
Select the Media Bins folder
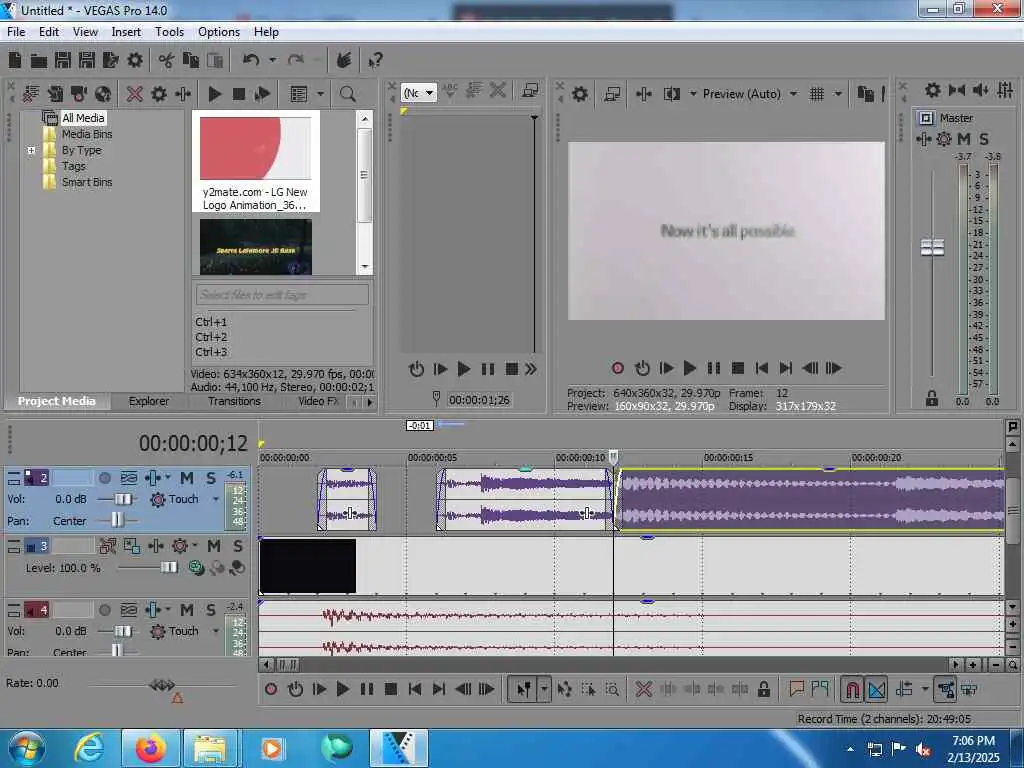pos(87,134)
